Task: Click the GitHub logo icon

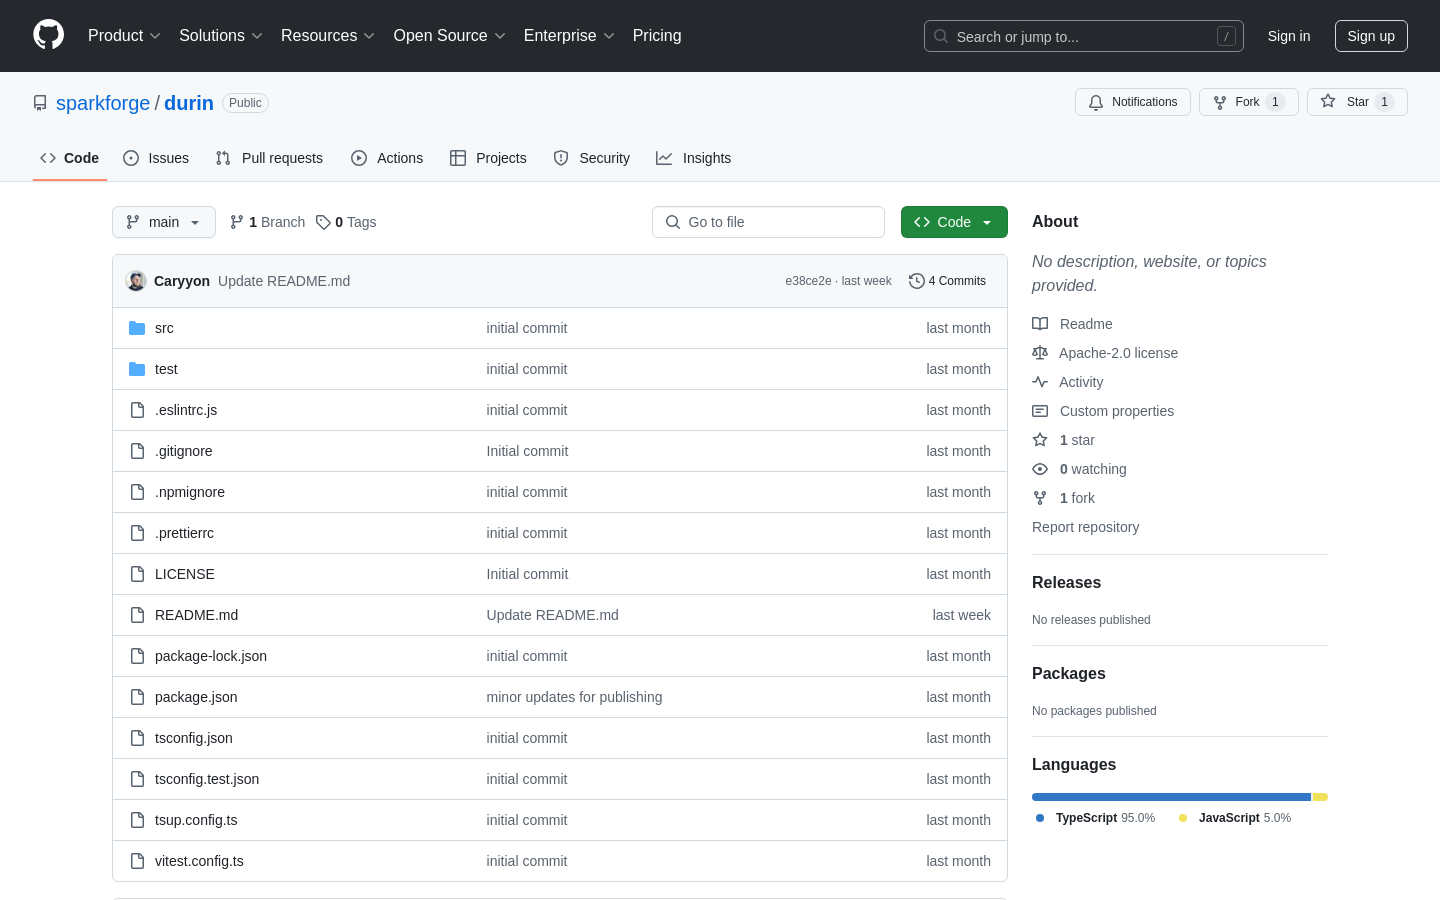Action: (49, 35)
